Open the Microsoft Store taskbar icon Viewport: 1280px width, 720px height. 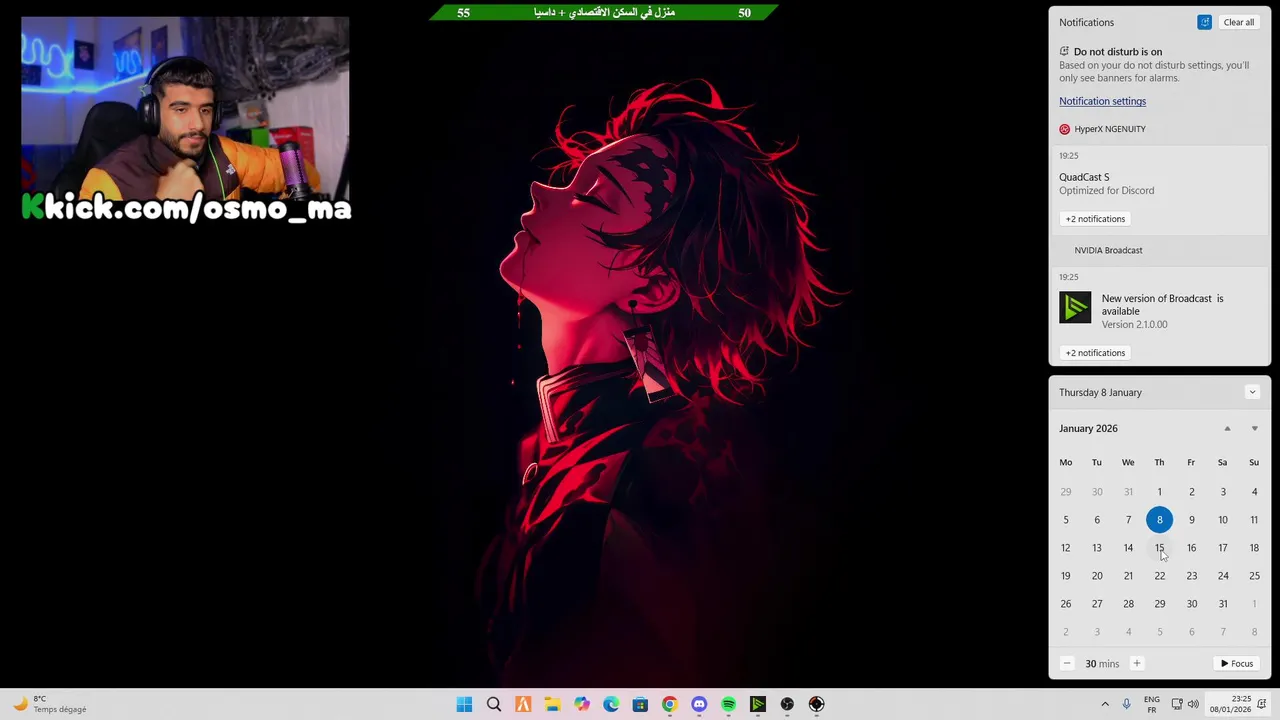640,704
